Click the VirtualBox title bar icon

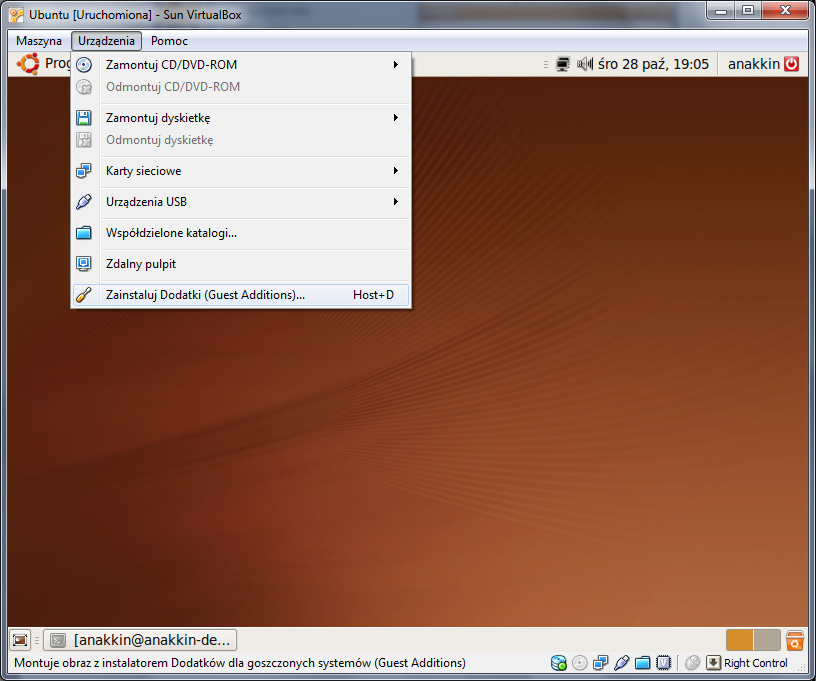coord(16,15)
